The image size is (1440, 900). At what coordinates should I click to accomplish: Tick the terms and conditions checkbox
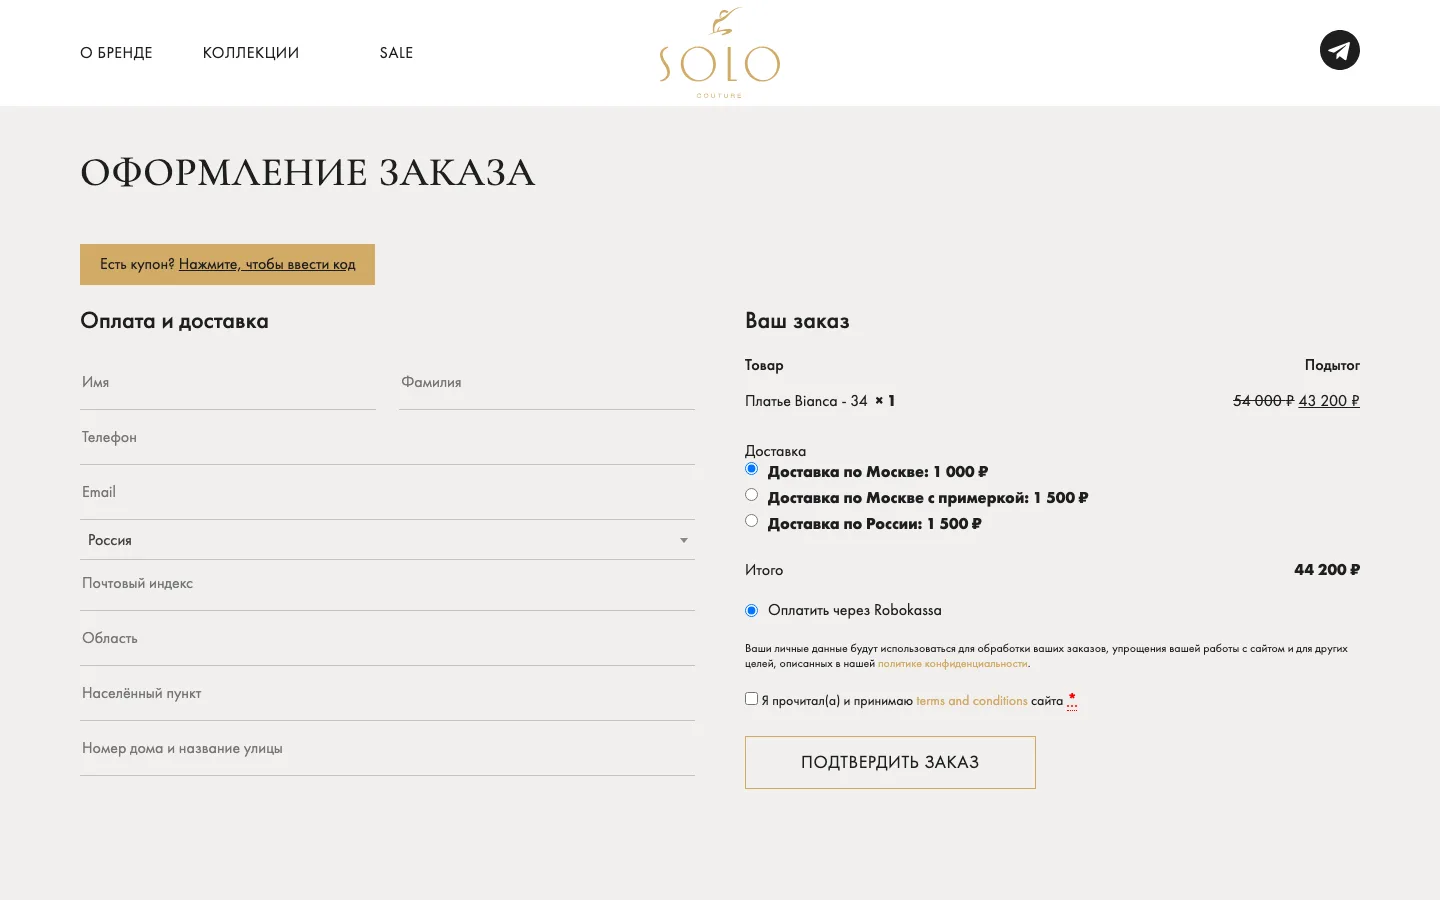(751, 699)
